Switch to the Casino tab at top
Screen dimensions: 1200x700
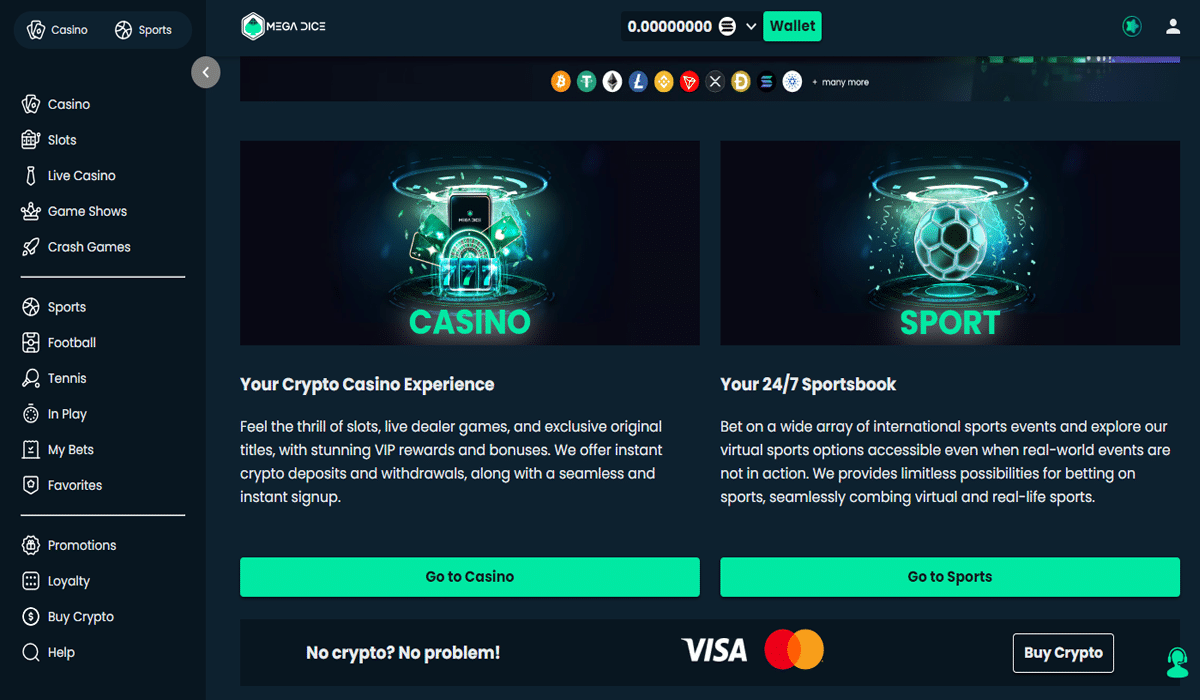[58, 30]
